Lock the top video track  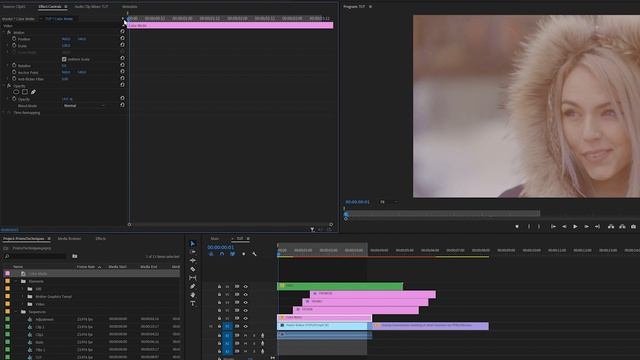(219, 287)
